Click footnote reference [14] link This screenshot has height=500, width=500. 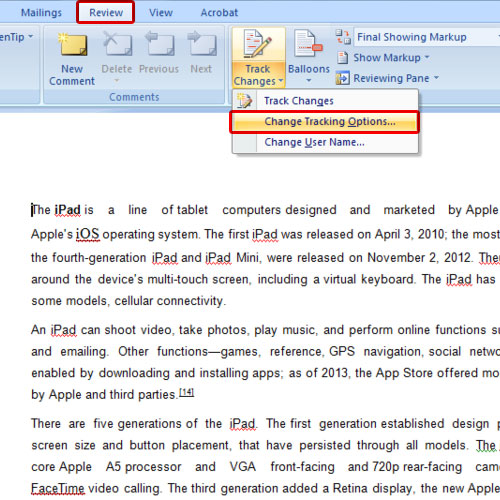(187, 392)
